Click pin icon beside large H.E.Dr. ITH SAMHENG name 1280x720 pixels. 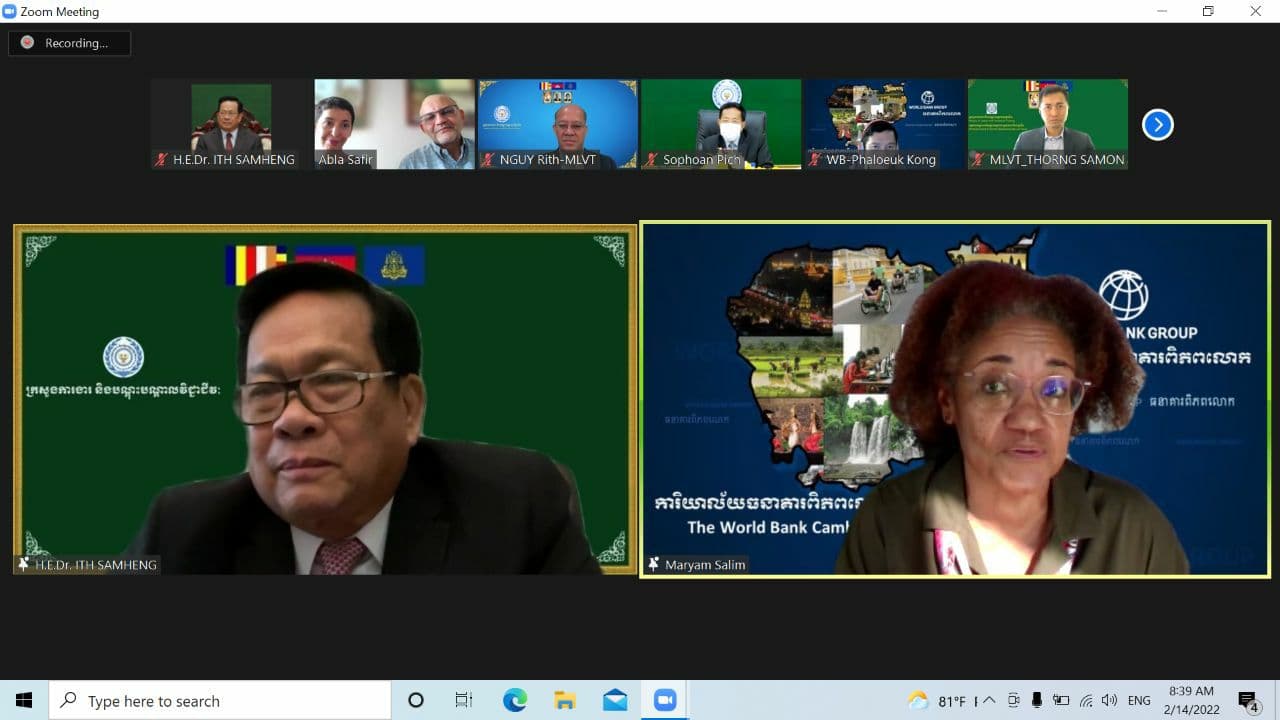tap(24, 564)
